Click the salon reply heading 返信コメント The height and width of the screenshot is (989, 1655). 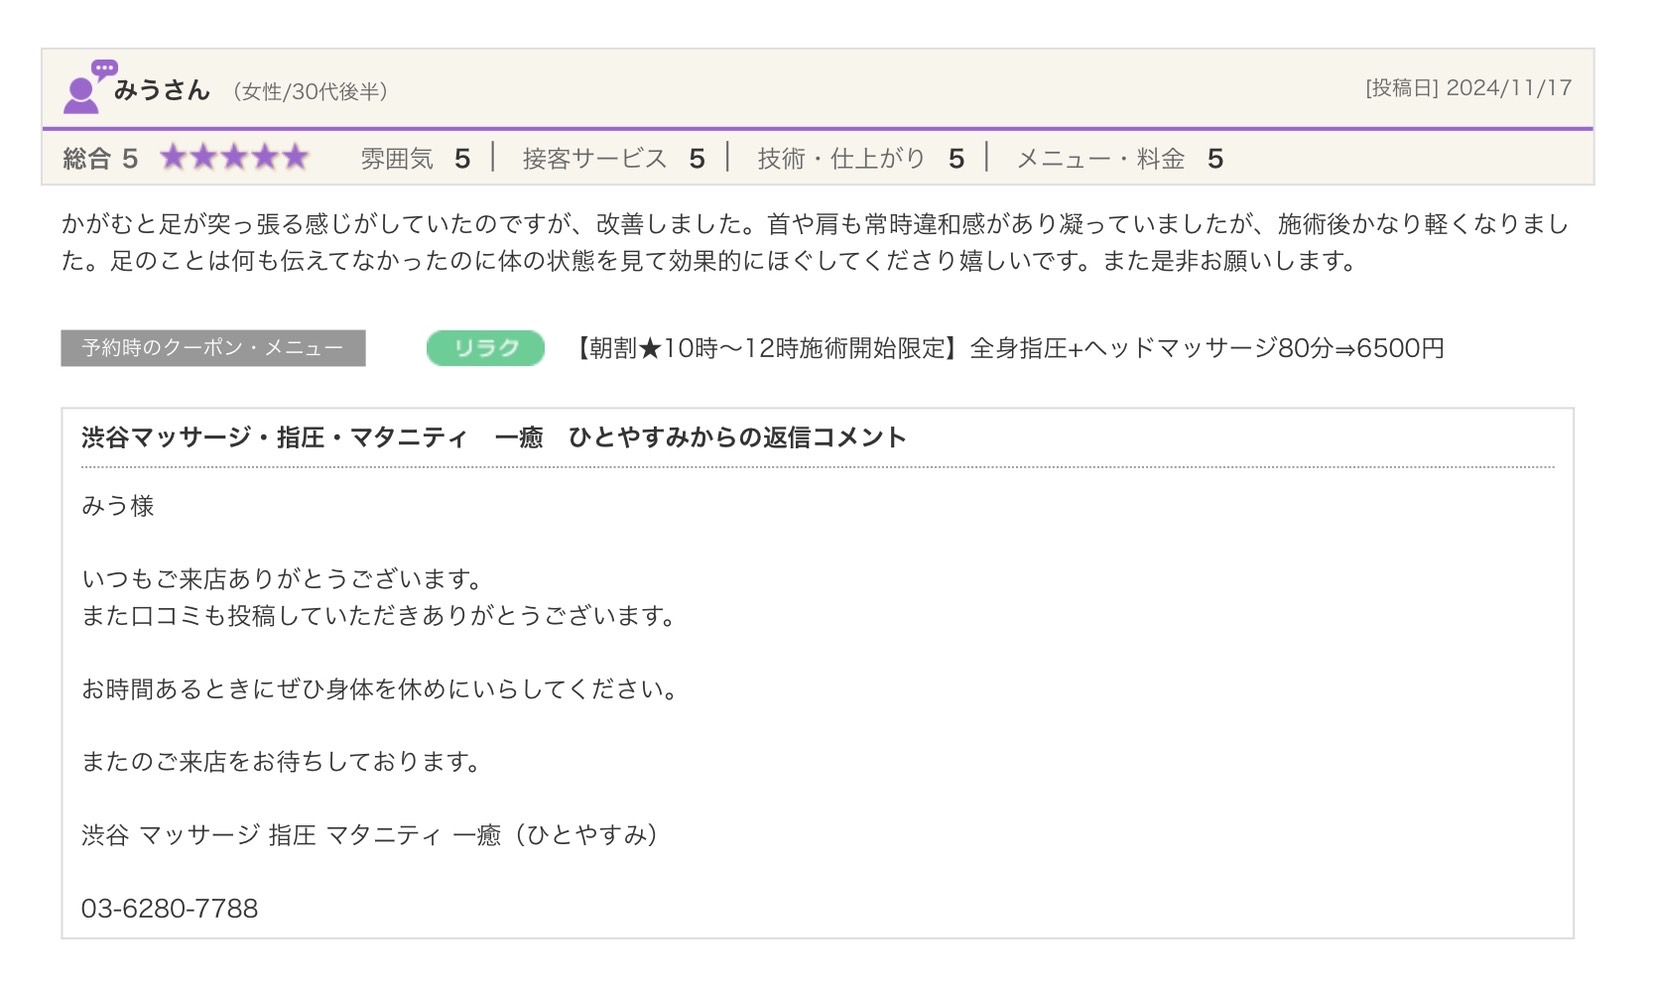(494, 437)
